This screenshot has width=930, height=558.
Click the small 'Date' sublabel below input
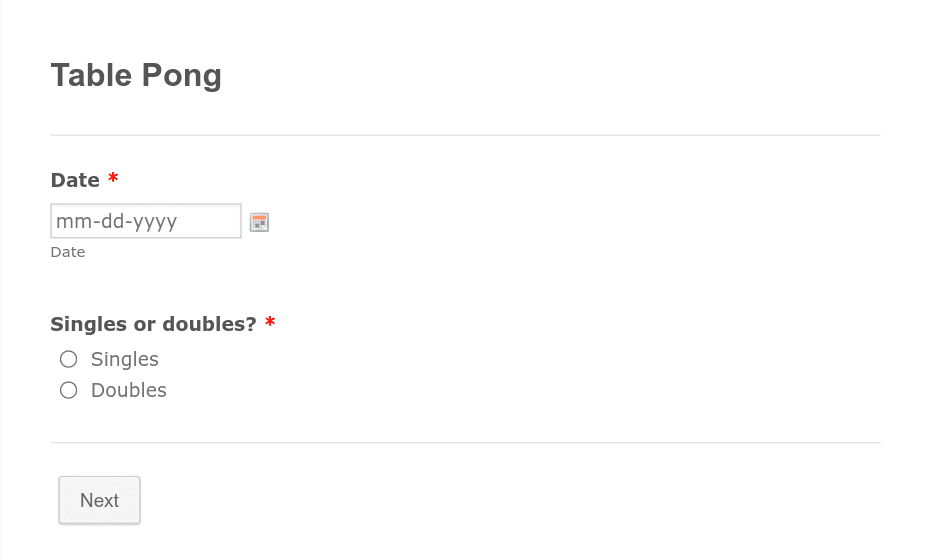[x=68, y=252]
